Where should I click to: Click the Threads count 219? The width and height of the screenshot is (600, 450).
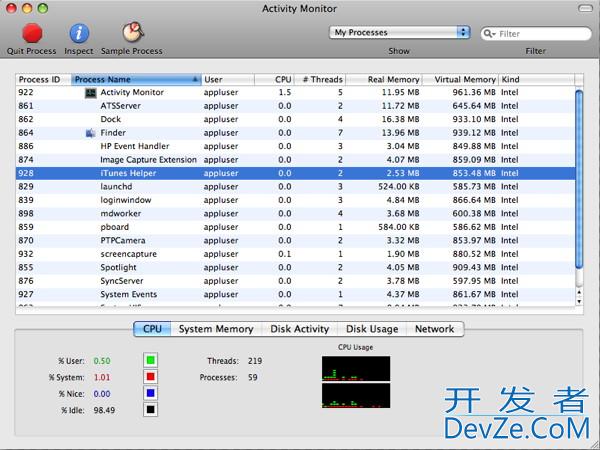click(x=255, y=361)
